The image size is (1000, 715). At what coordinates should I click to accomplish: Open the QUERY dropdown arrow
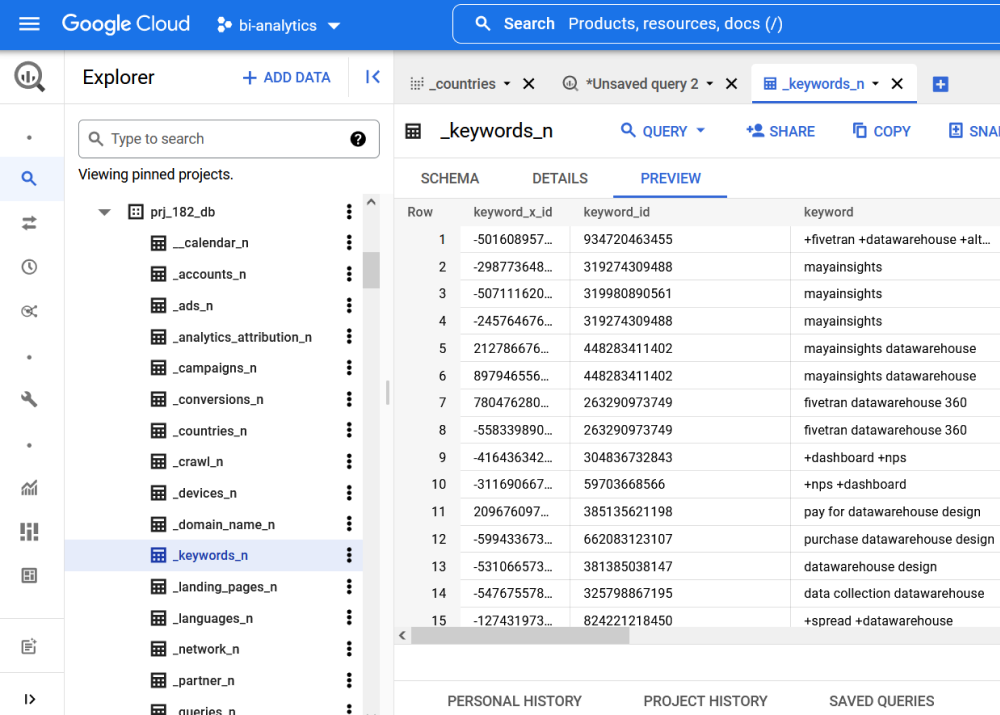click(701, 131)
